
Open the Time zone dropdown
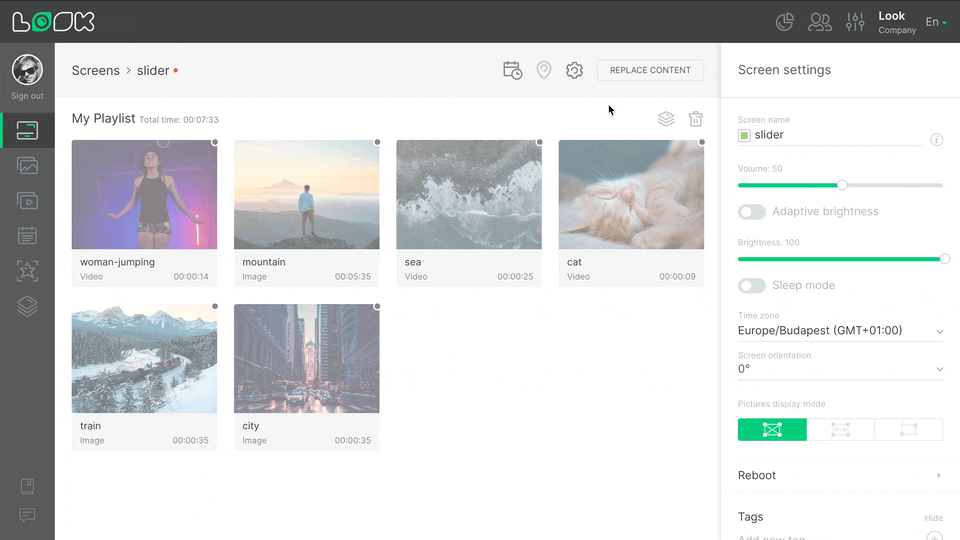click(840, 331)
